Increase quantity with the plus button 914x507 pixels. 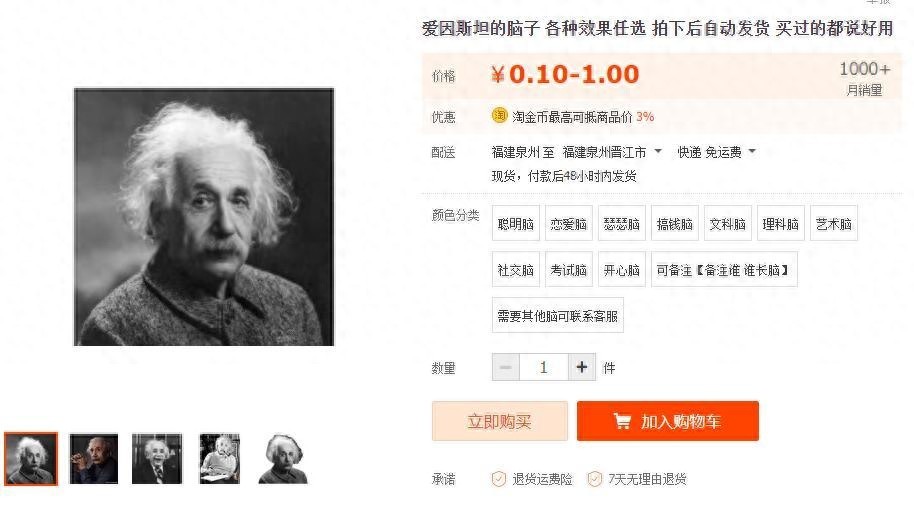[582, 367]
